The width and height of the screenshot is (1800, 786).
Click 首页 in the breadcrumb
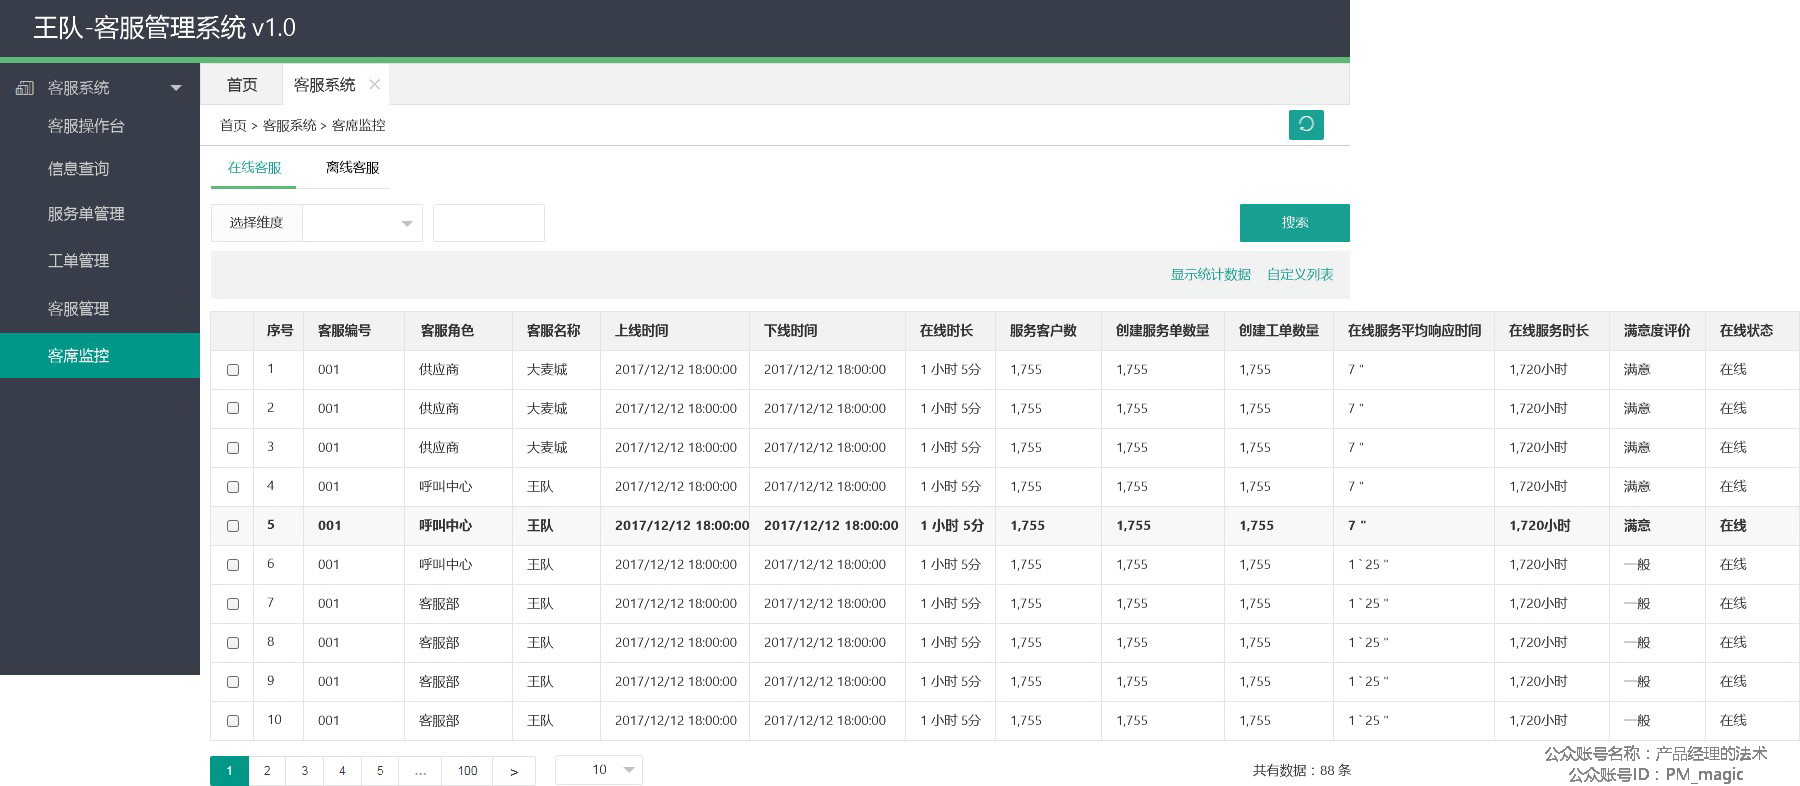coord(233,126)
